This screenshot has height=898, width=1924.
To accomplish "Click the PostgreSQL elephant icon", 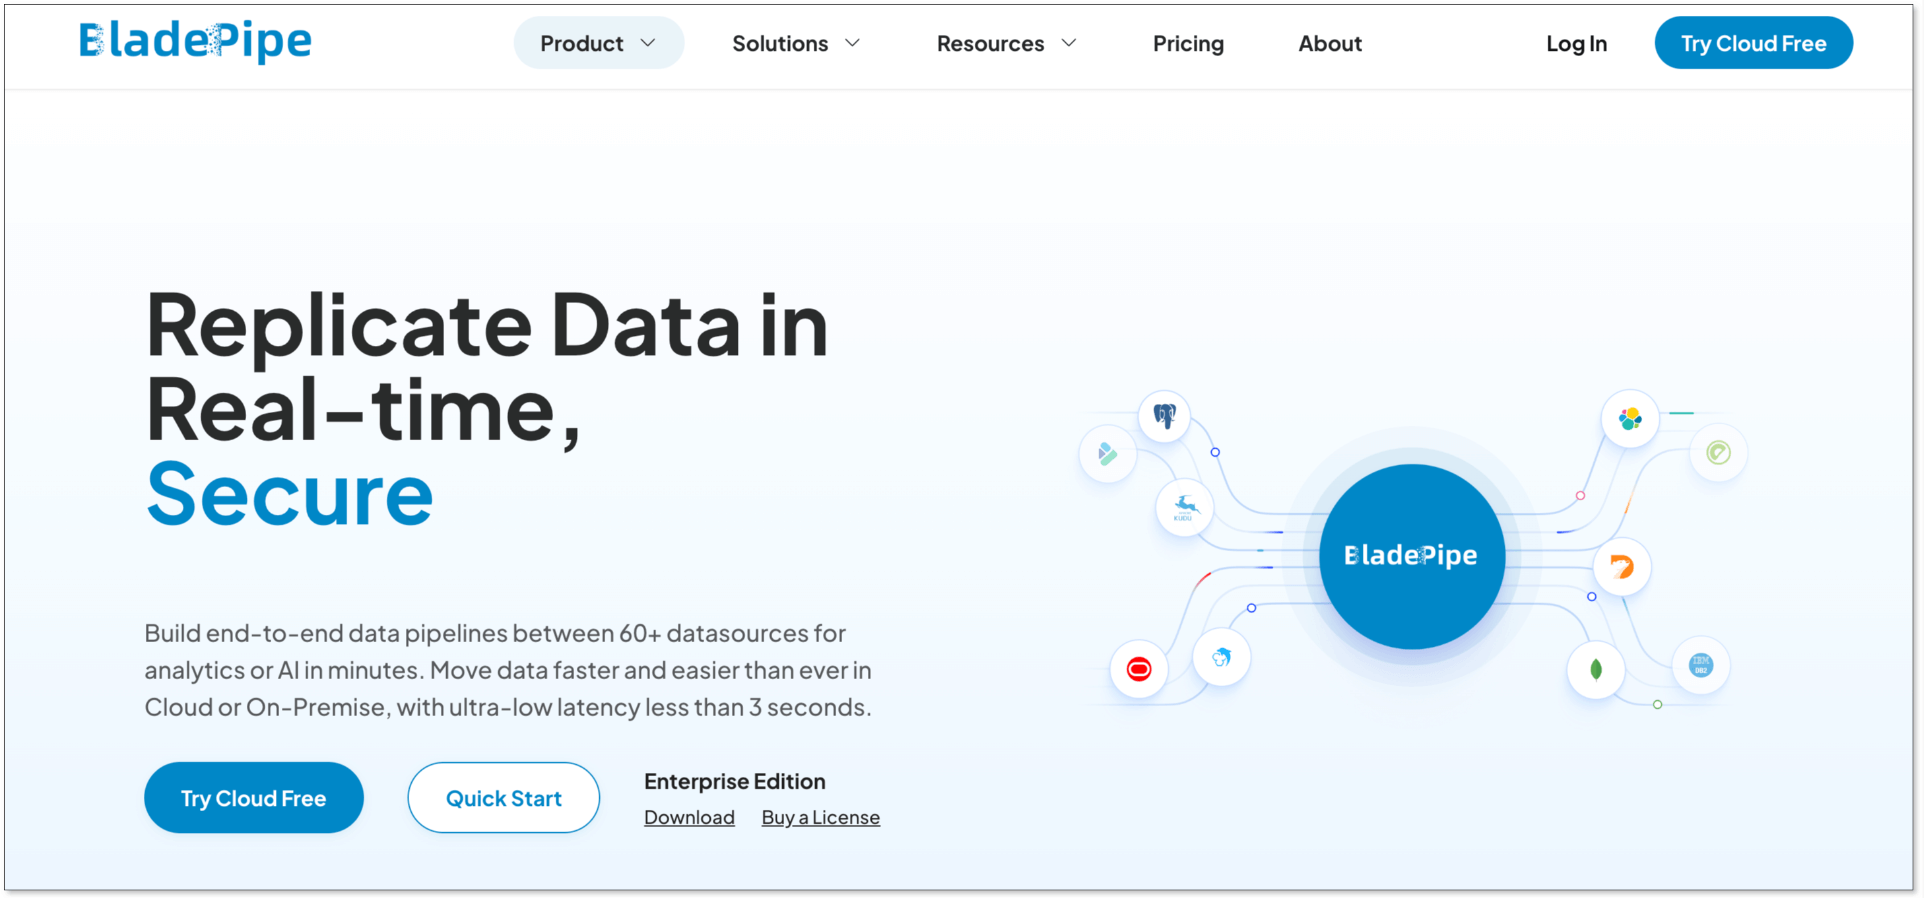I will [x=1164, y=415].
